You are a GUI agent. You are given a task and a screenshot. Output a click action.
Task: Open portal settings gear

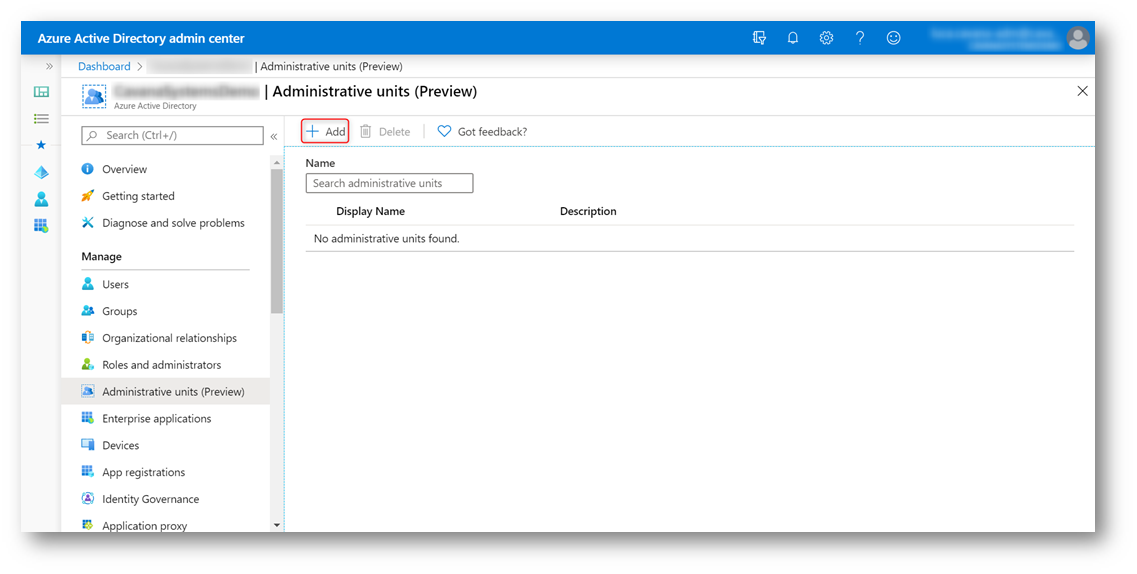[826, 38]
